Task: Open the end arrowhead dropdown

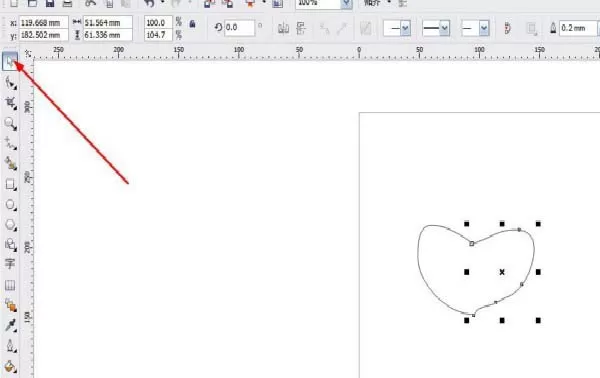Action: (484, 28)
